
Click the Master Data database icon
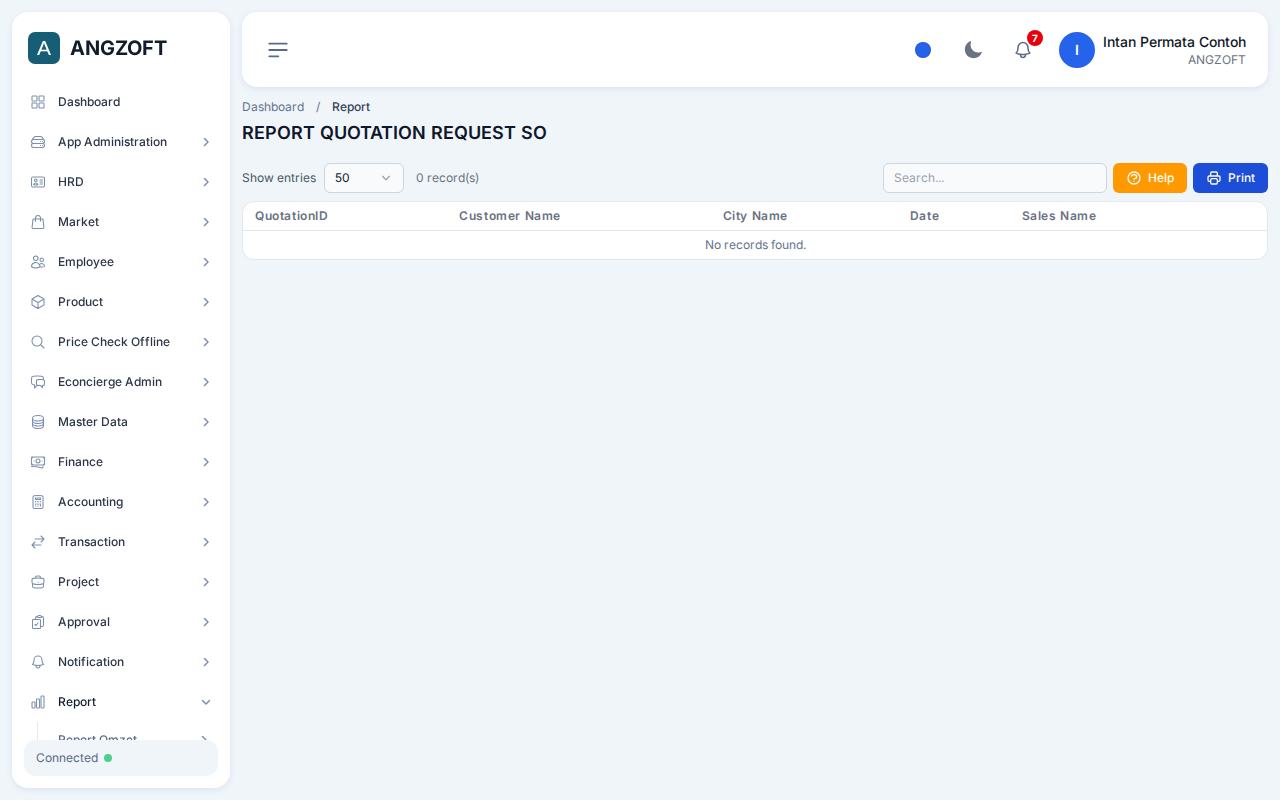[x=38, y=422]
